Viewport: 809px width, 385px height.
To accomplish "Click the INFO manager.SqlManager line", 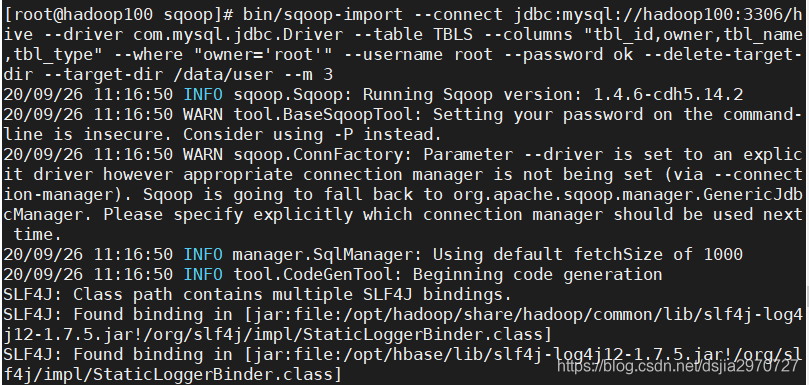I will (x=373, y=254).
